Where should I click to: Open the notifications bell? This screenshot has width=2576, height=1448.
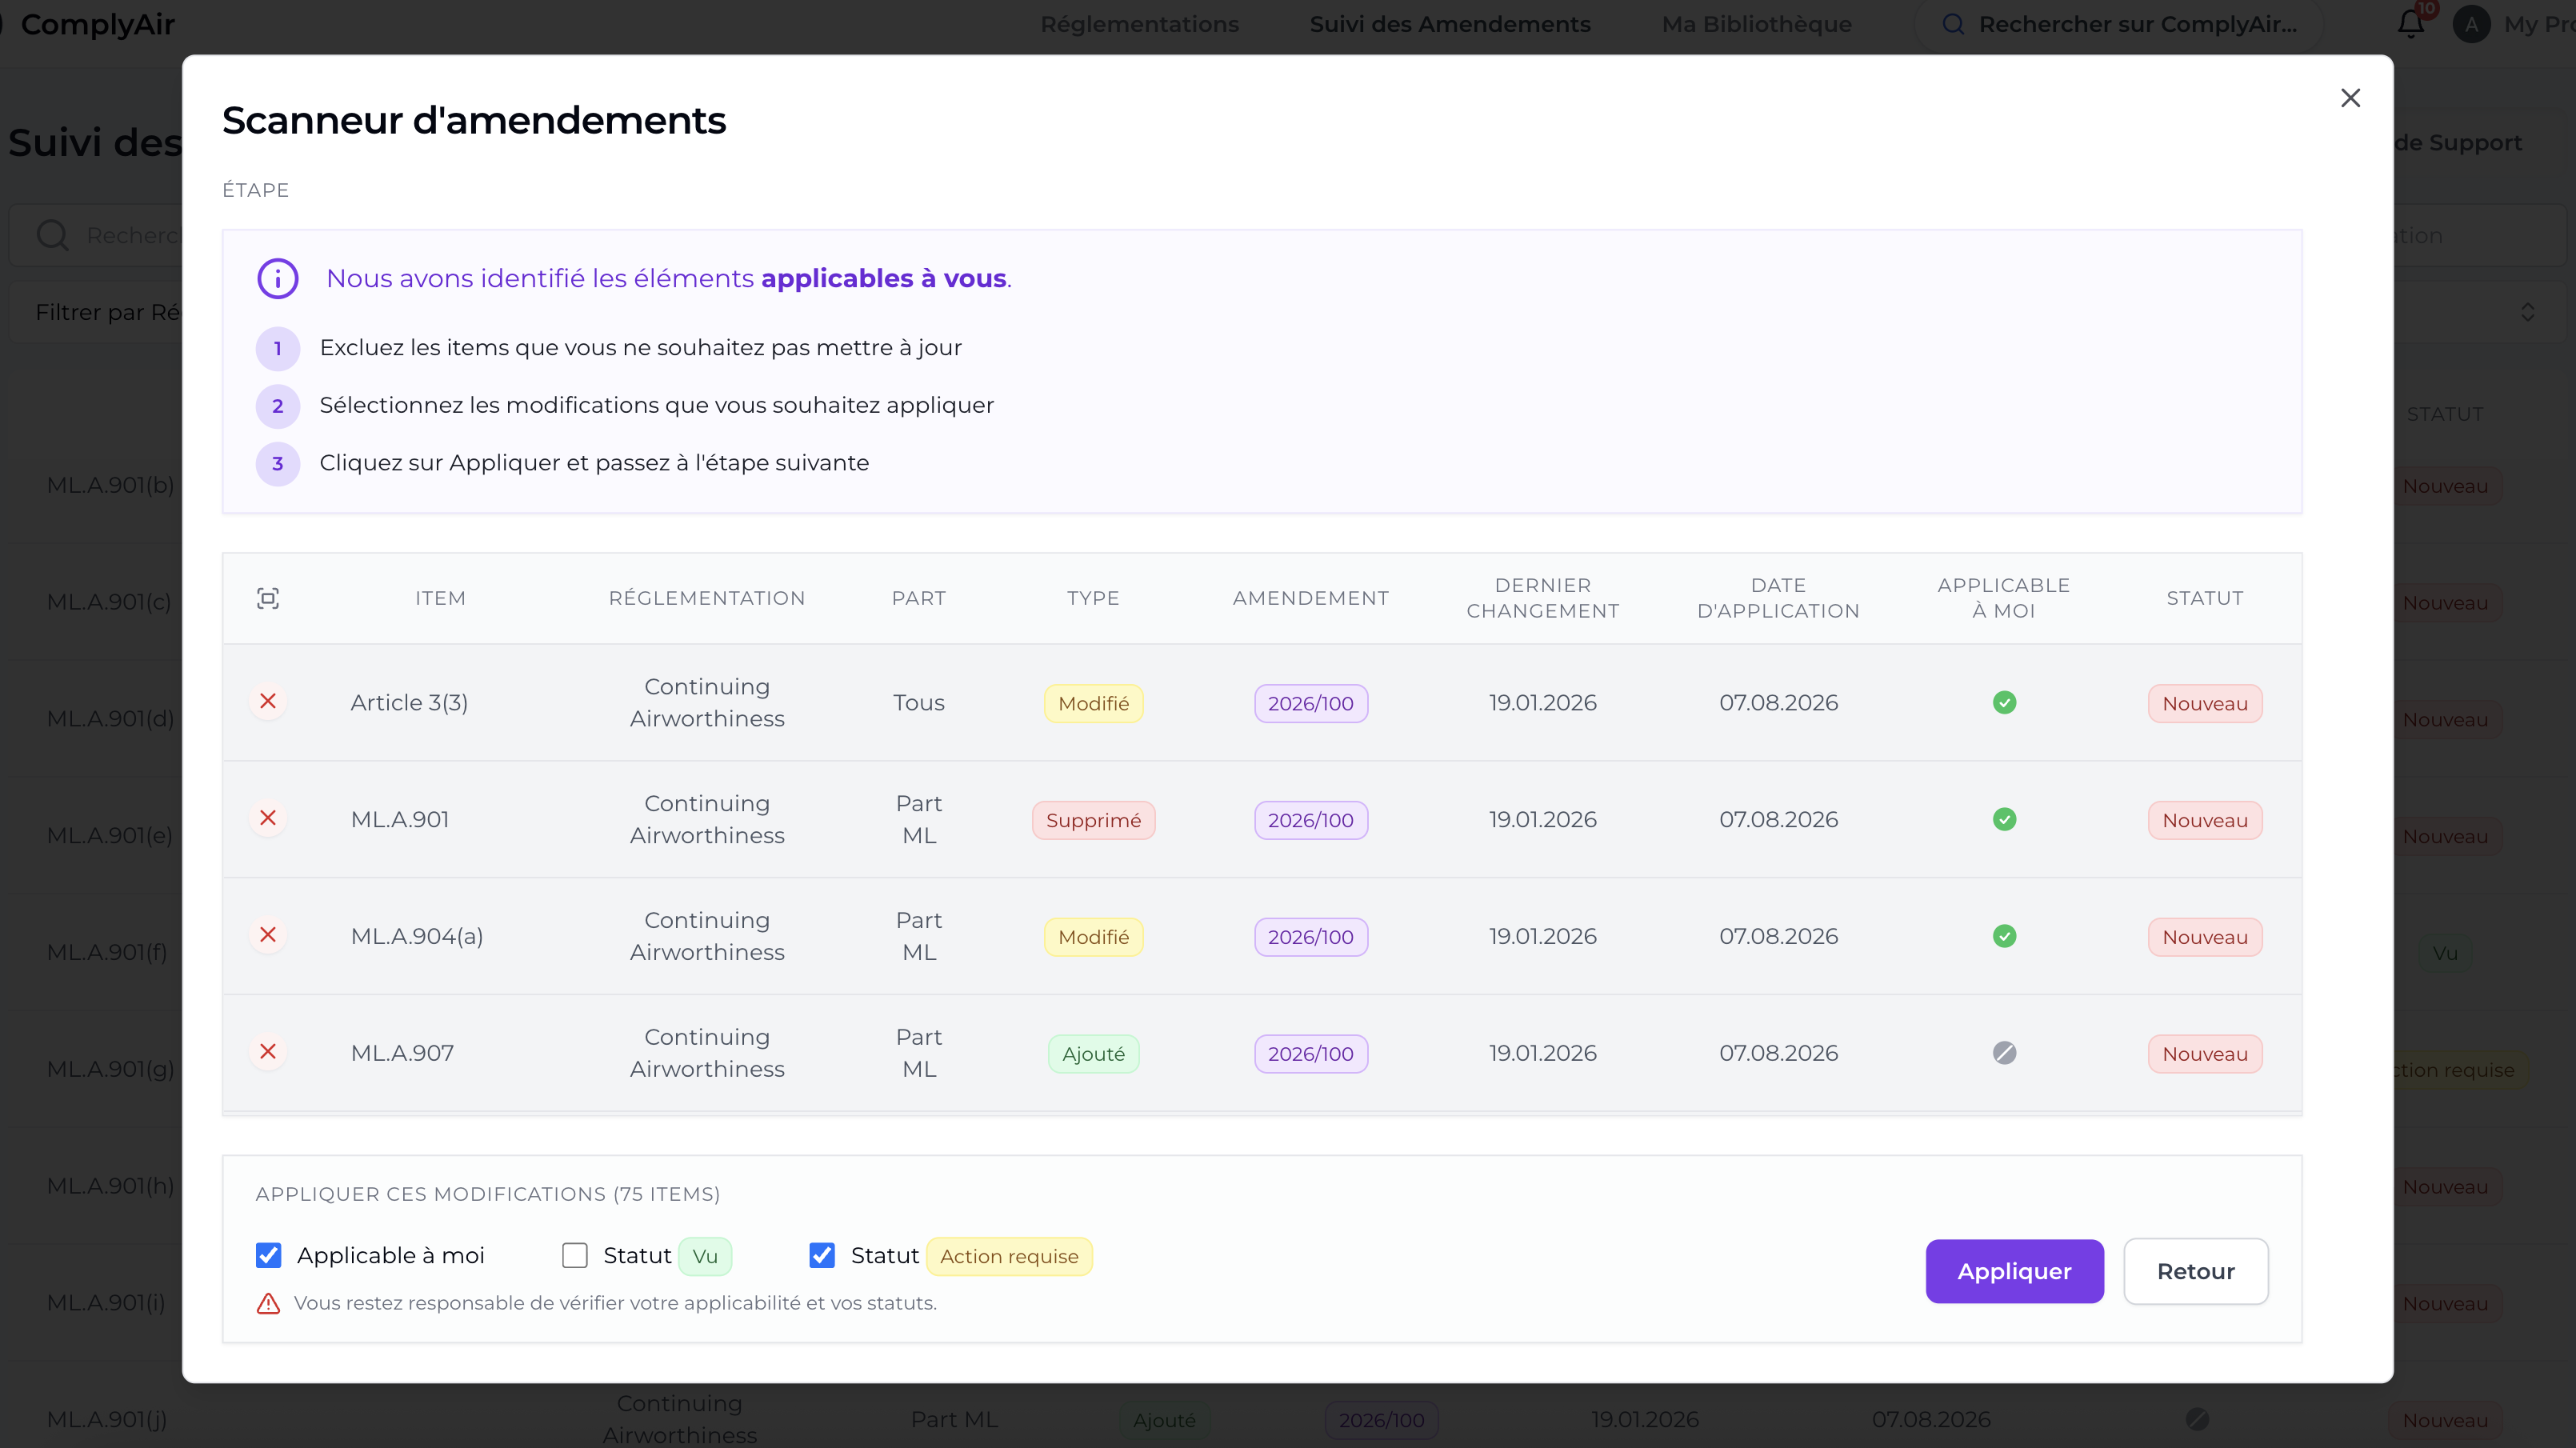[x=2410, y=24]
